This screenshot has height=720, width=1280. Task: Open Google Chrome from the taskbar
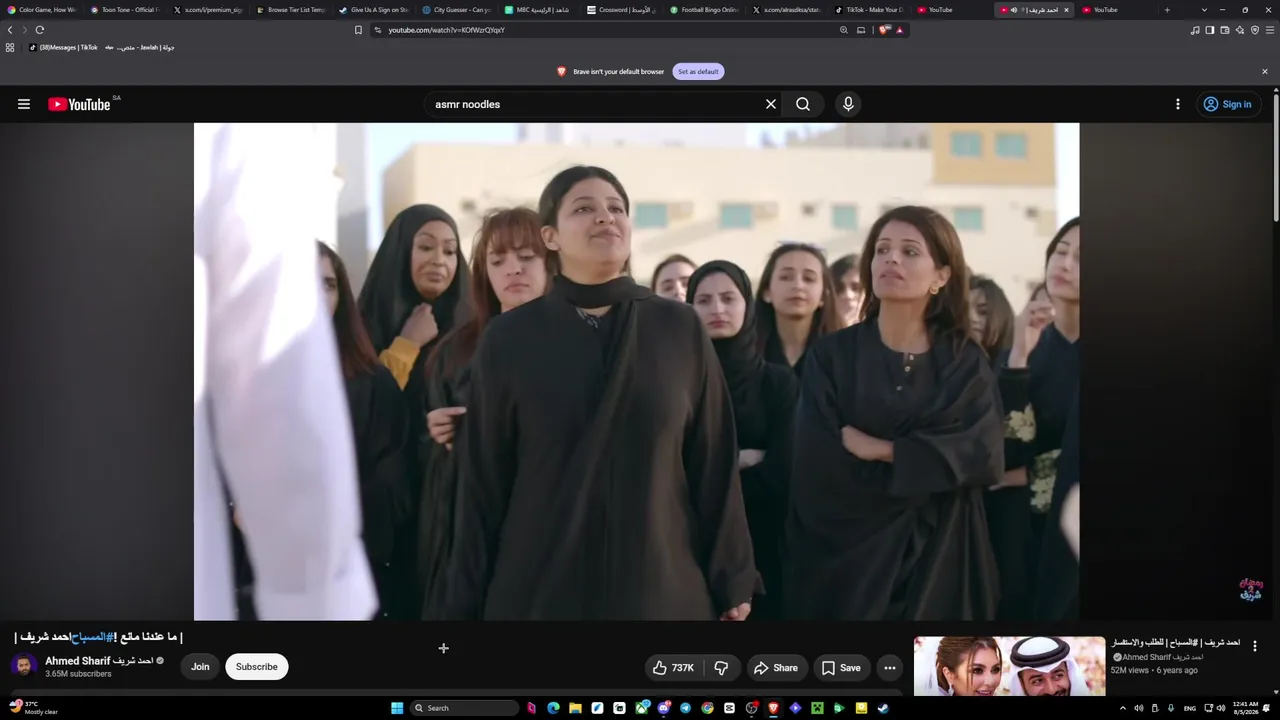(707, 708)
